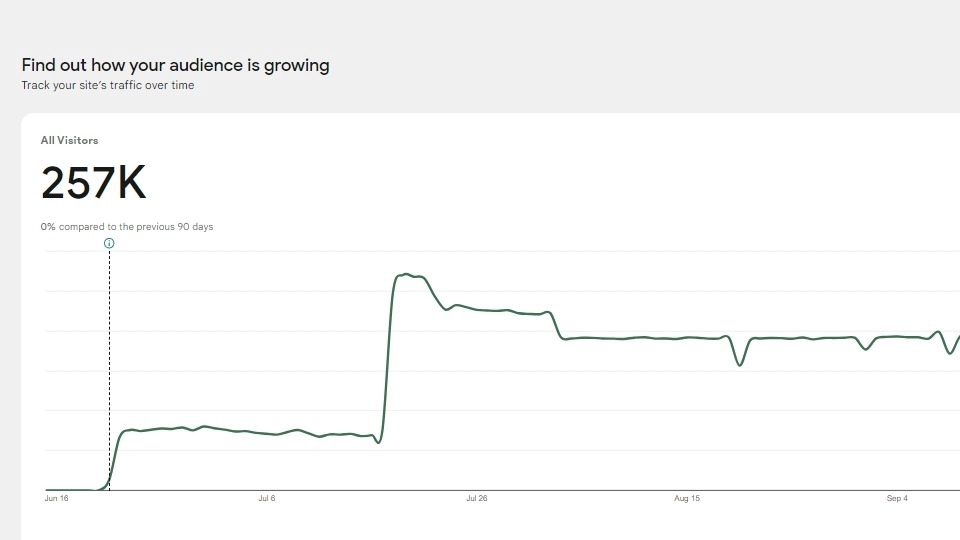Screen dimensions: 960x540
Task: Select the Jul 6 axis label
Action: tap(267, 498)
